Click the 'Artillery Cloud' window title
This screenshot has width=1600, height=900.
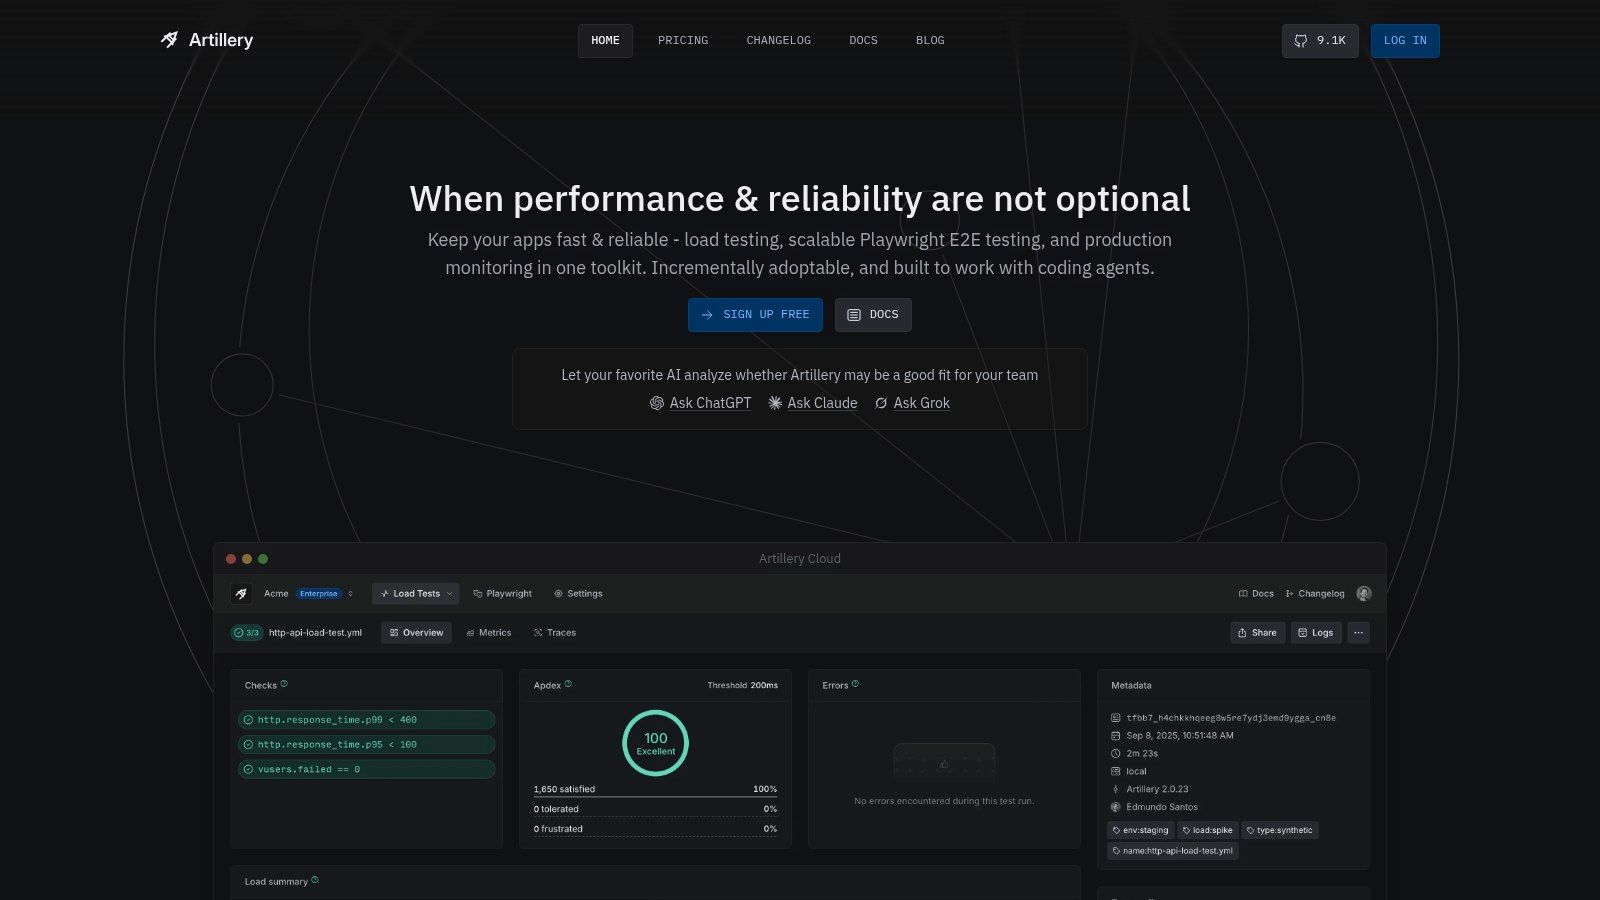tap(800, 559)
